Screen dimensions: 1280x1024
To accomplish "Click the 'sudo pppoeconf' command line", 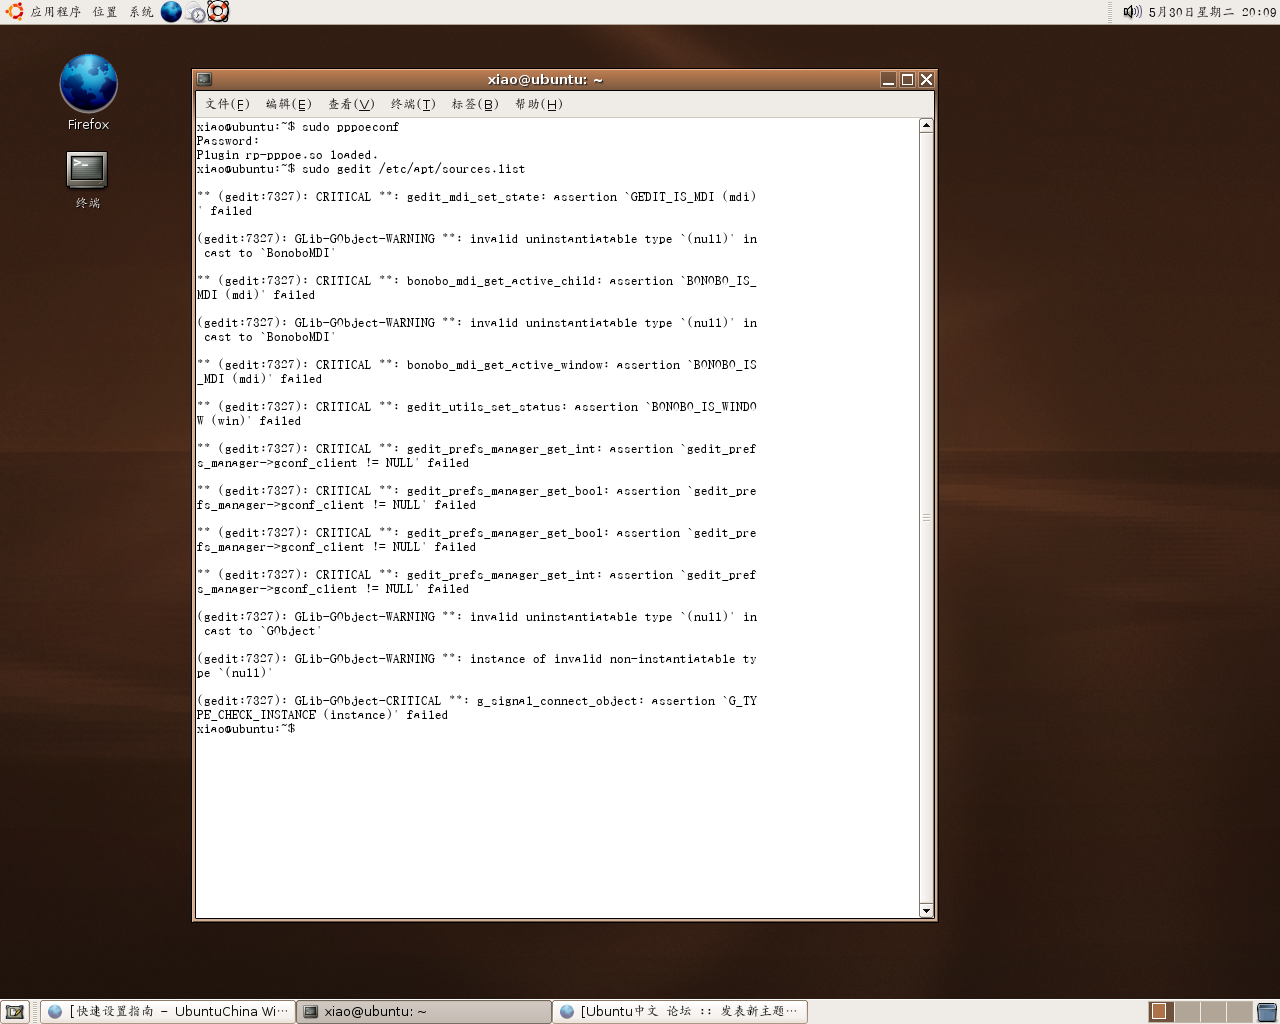I will 297,127.
